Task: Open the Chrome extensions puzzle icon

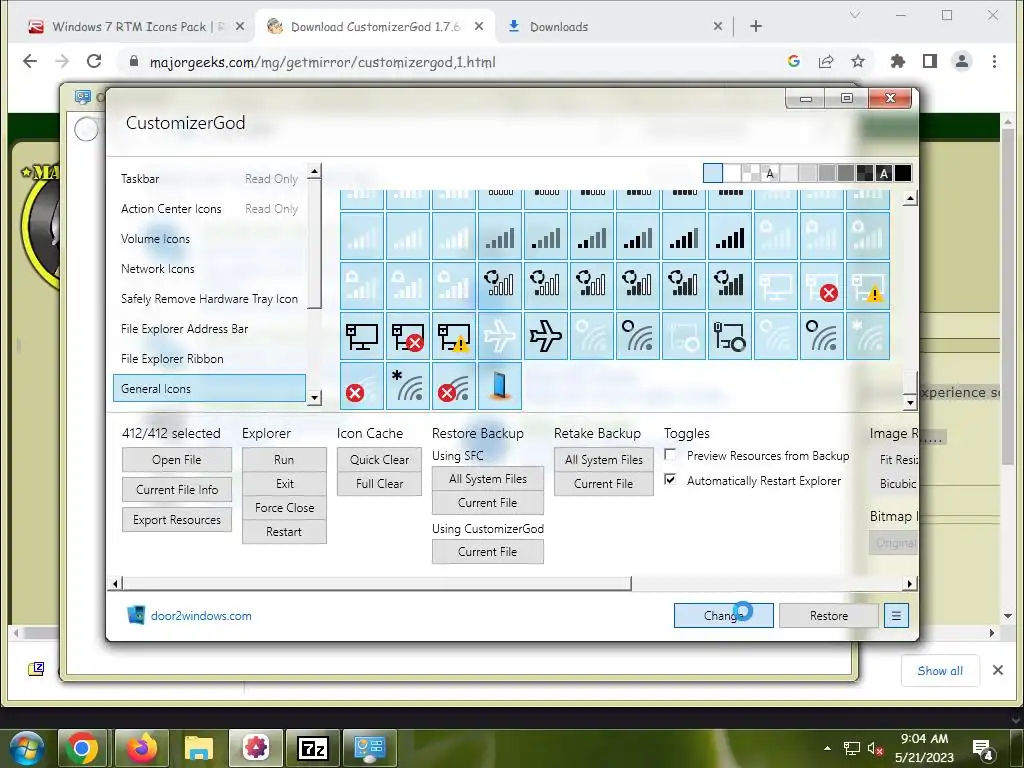Action: pyautogui.click(x=898, y=61)
